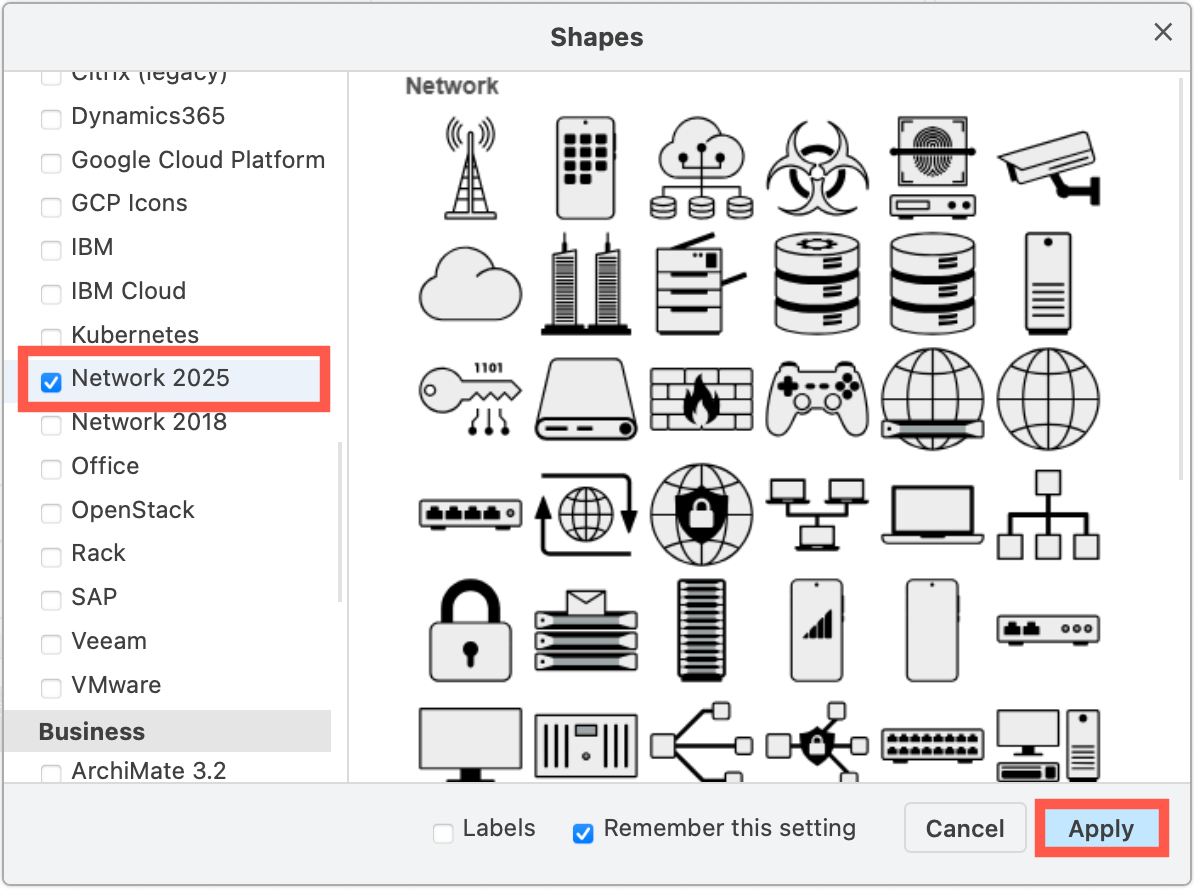
Task: Select the laptop shape
Action: [932, 515]
